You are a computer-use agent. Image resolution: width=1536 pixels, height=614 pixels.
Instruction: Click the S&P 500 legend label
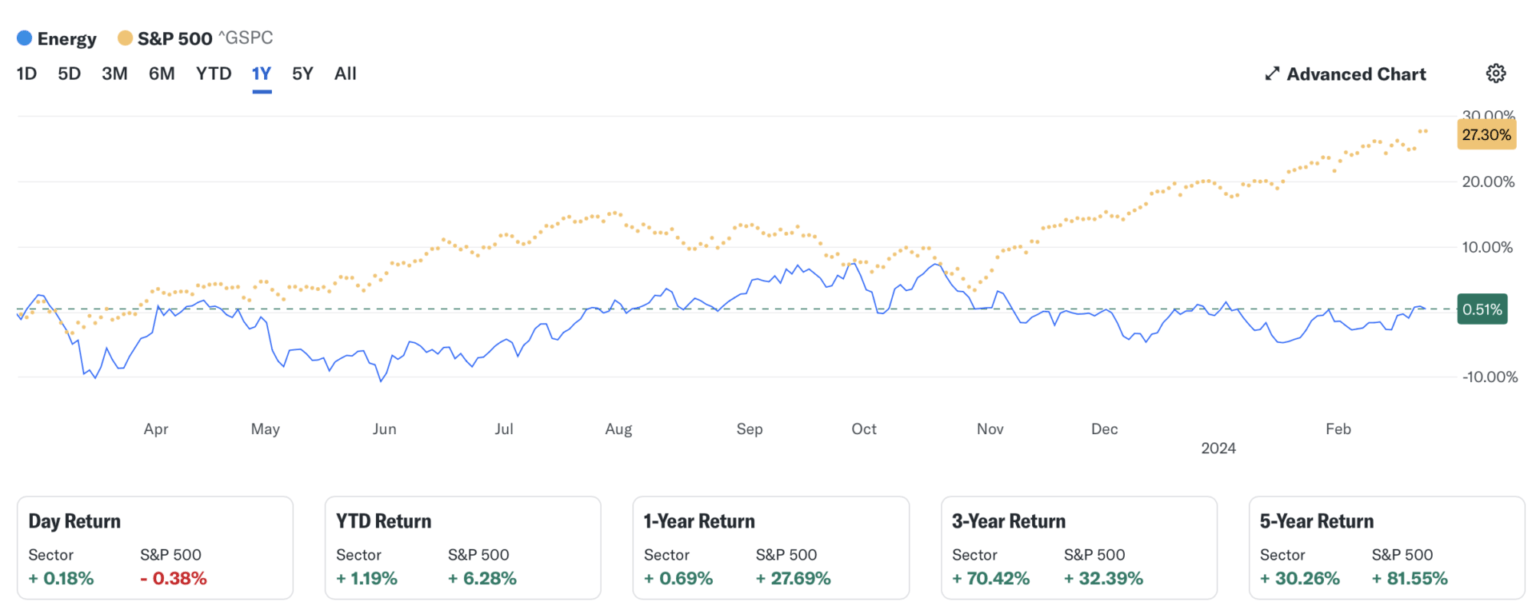point(174,39)
